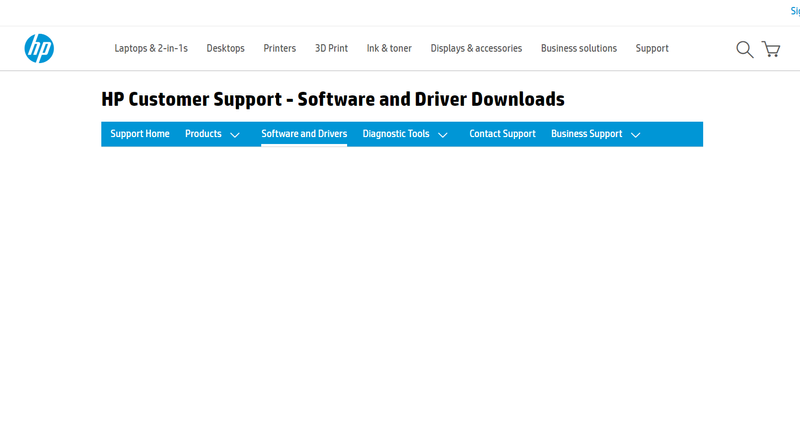The width and height of the screenshot is (800, 440).
Task: Click the Diagnostic Tools label
Action: [396, 134]
